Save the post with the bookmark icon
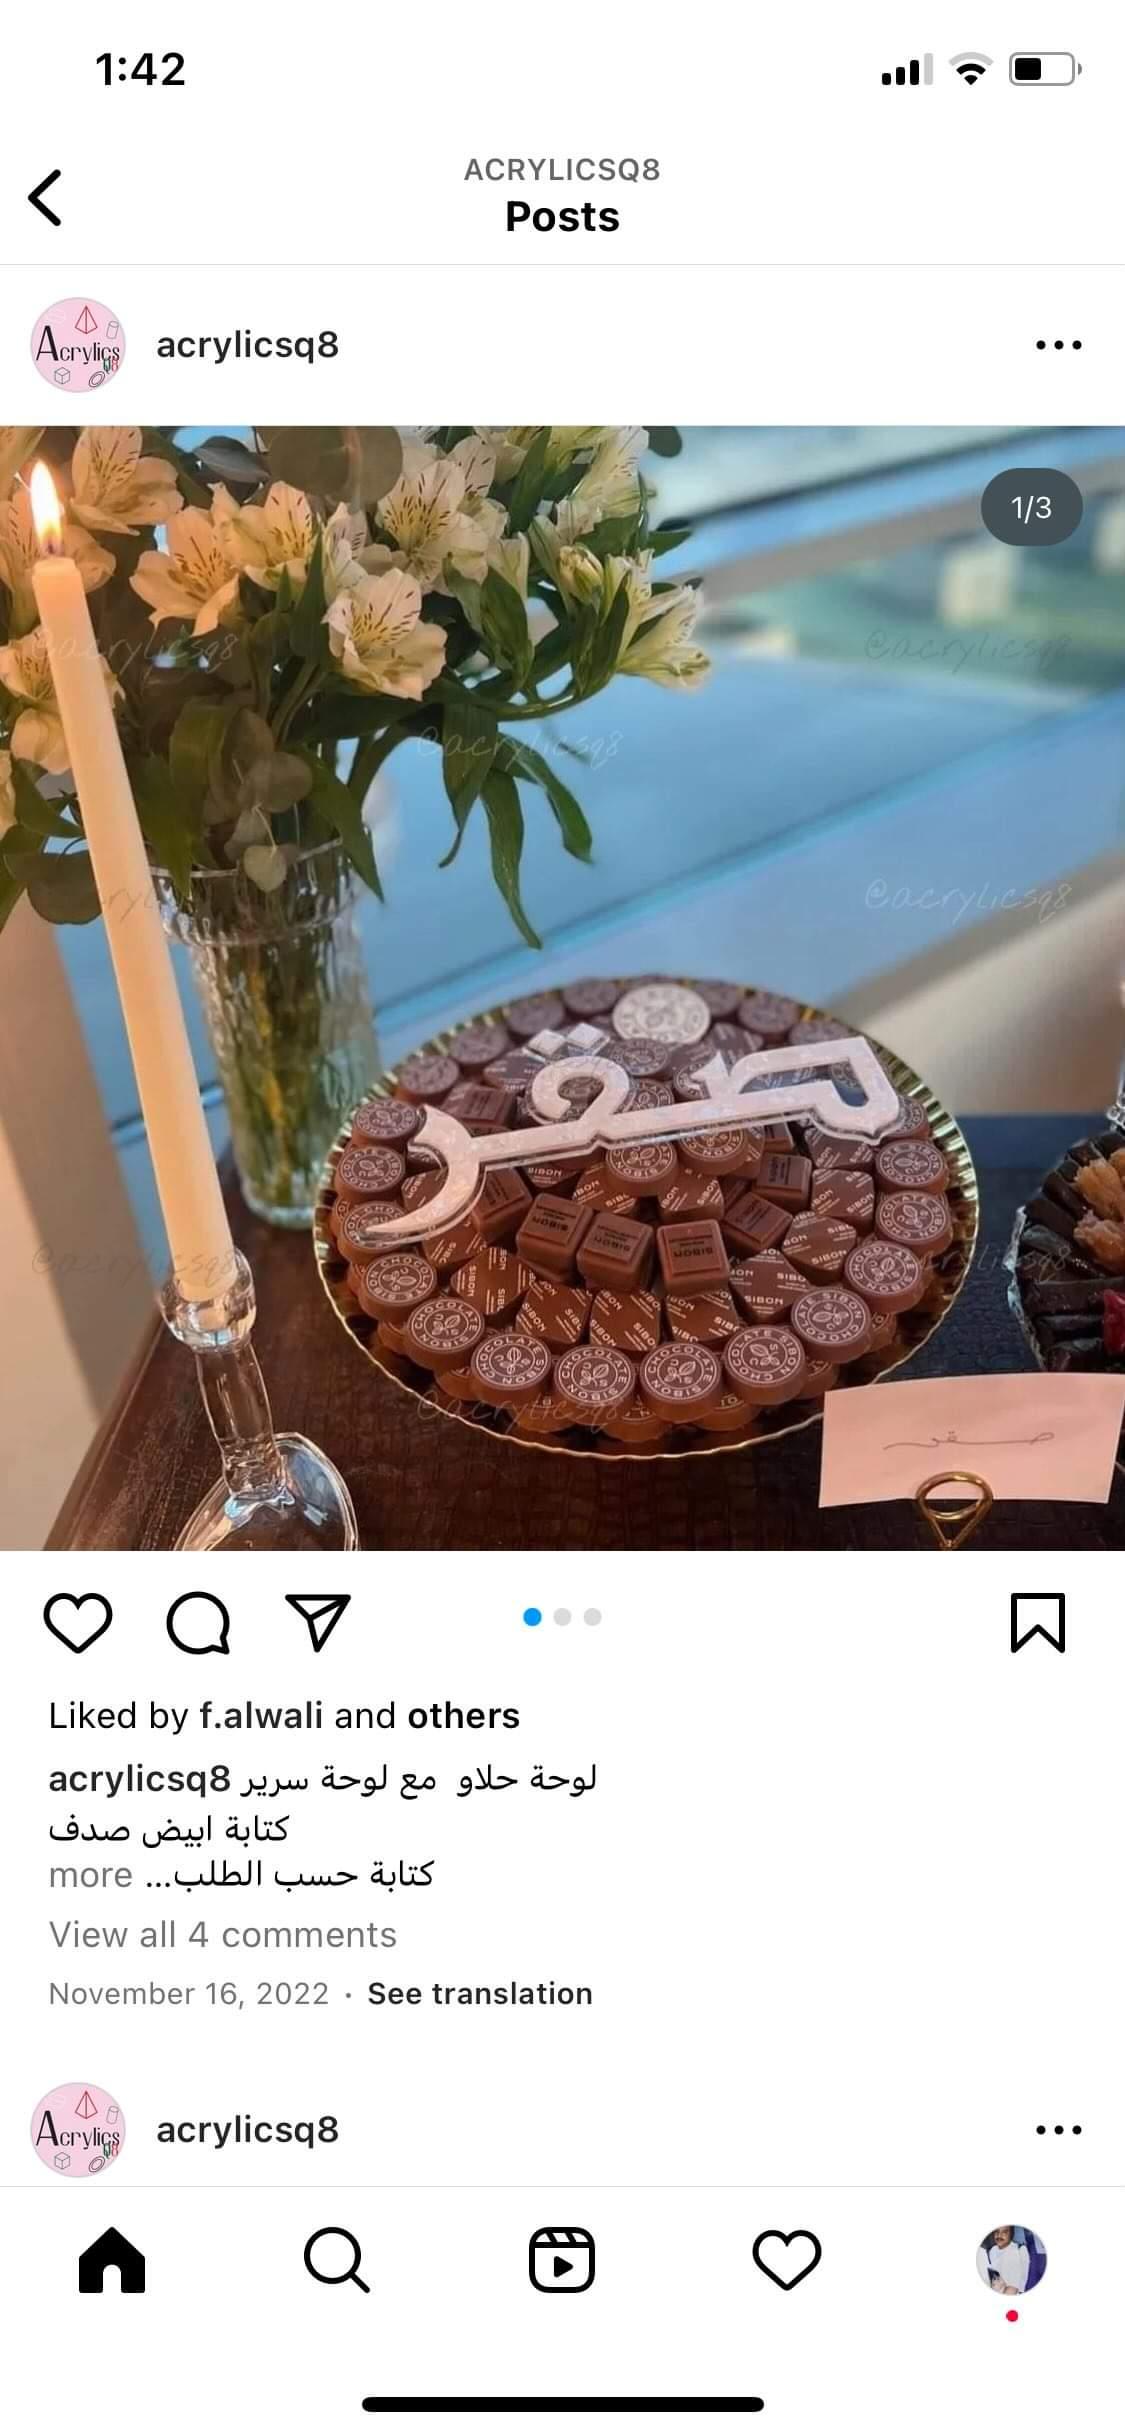The image size is (1125, 2436). tap(1038, 1623)
